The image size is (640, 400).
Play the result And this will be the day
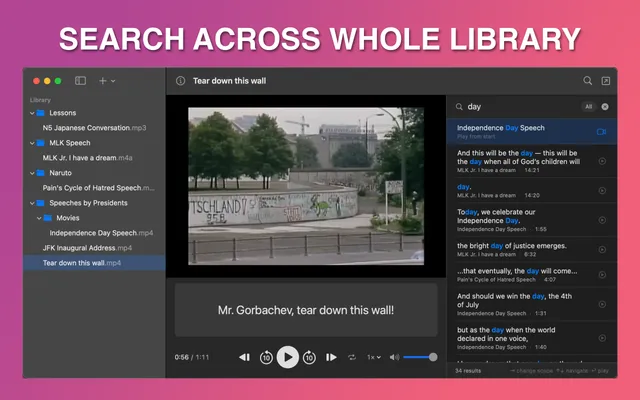click(x=602, y=161)
